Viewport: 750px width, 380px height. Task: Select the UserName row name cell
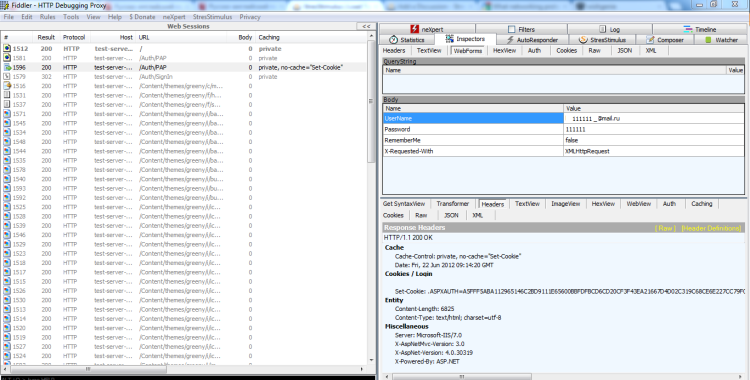[474, 118]
